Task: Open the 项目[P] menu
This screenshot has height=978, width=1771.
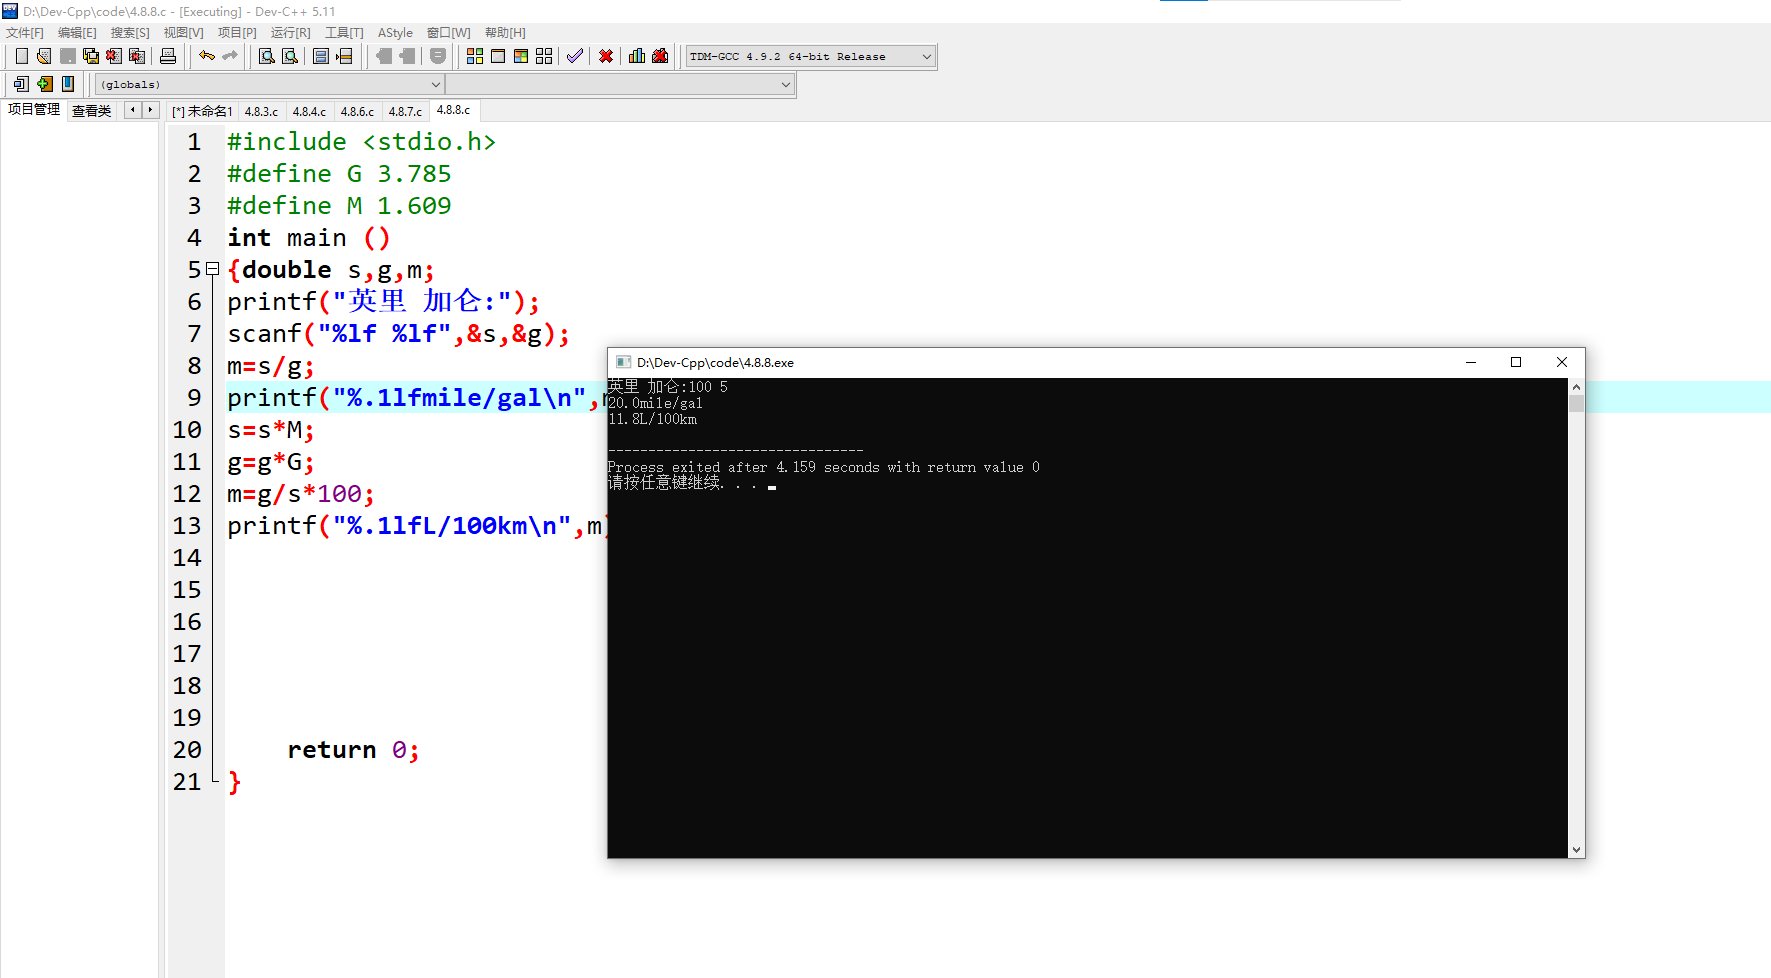Action: (x=237, y=33)
